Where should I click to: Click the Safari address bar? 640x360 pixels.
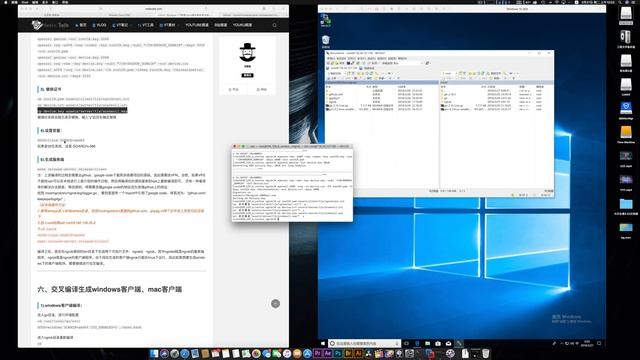pos(153,9)
